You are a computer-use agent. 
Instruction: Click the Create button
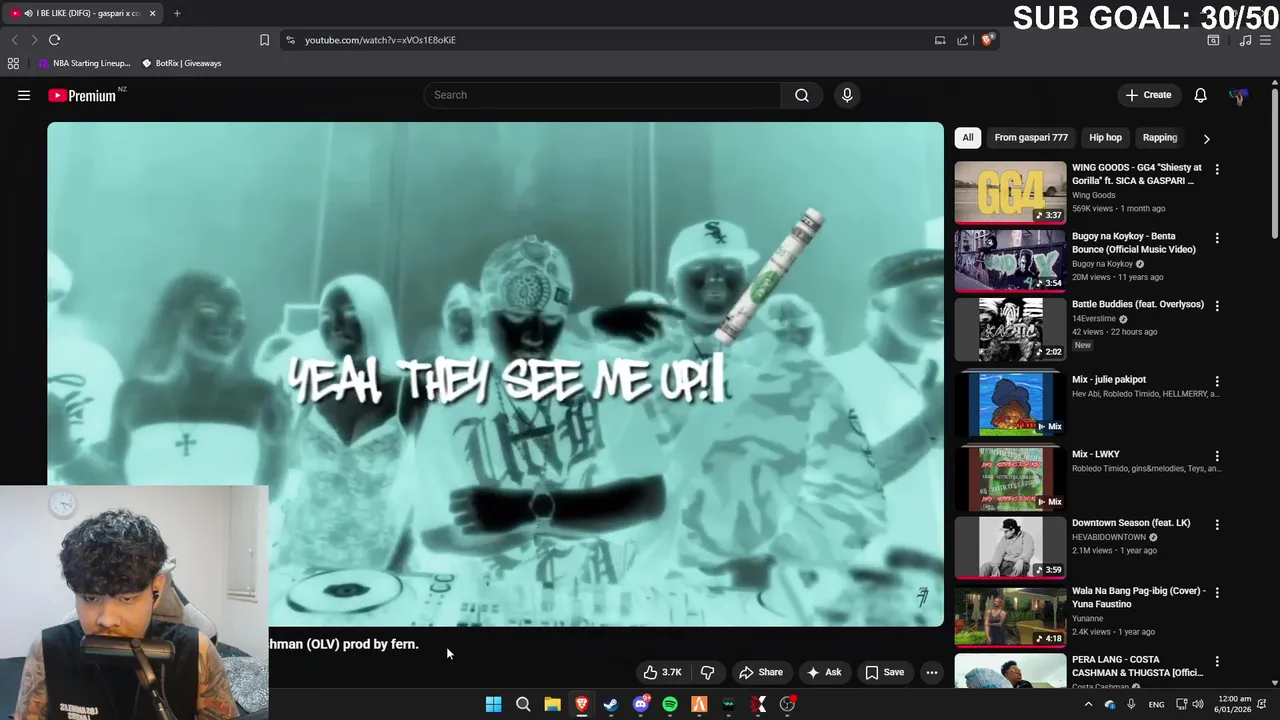(x=1148, y=95)
